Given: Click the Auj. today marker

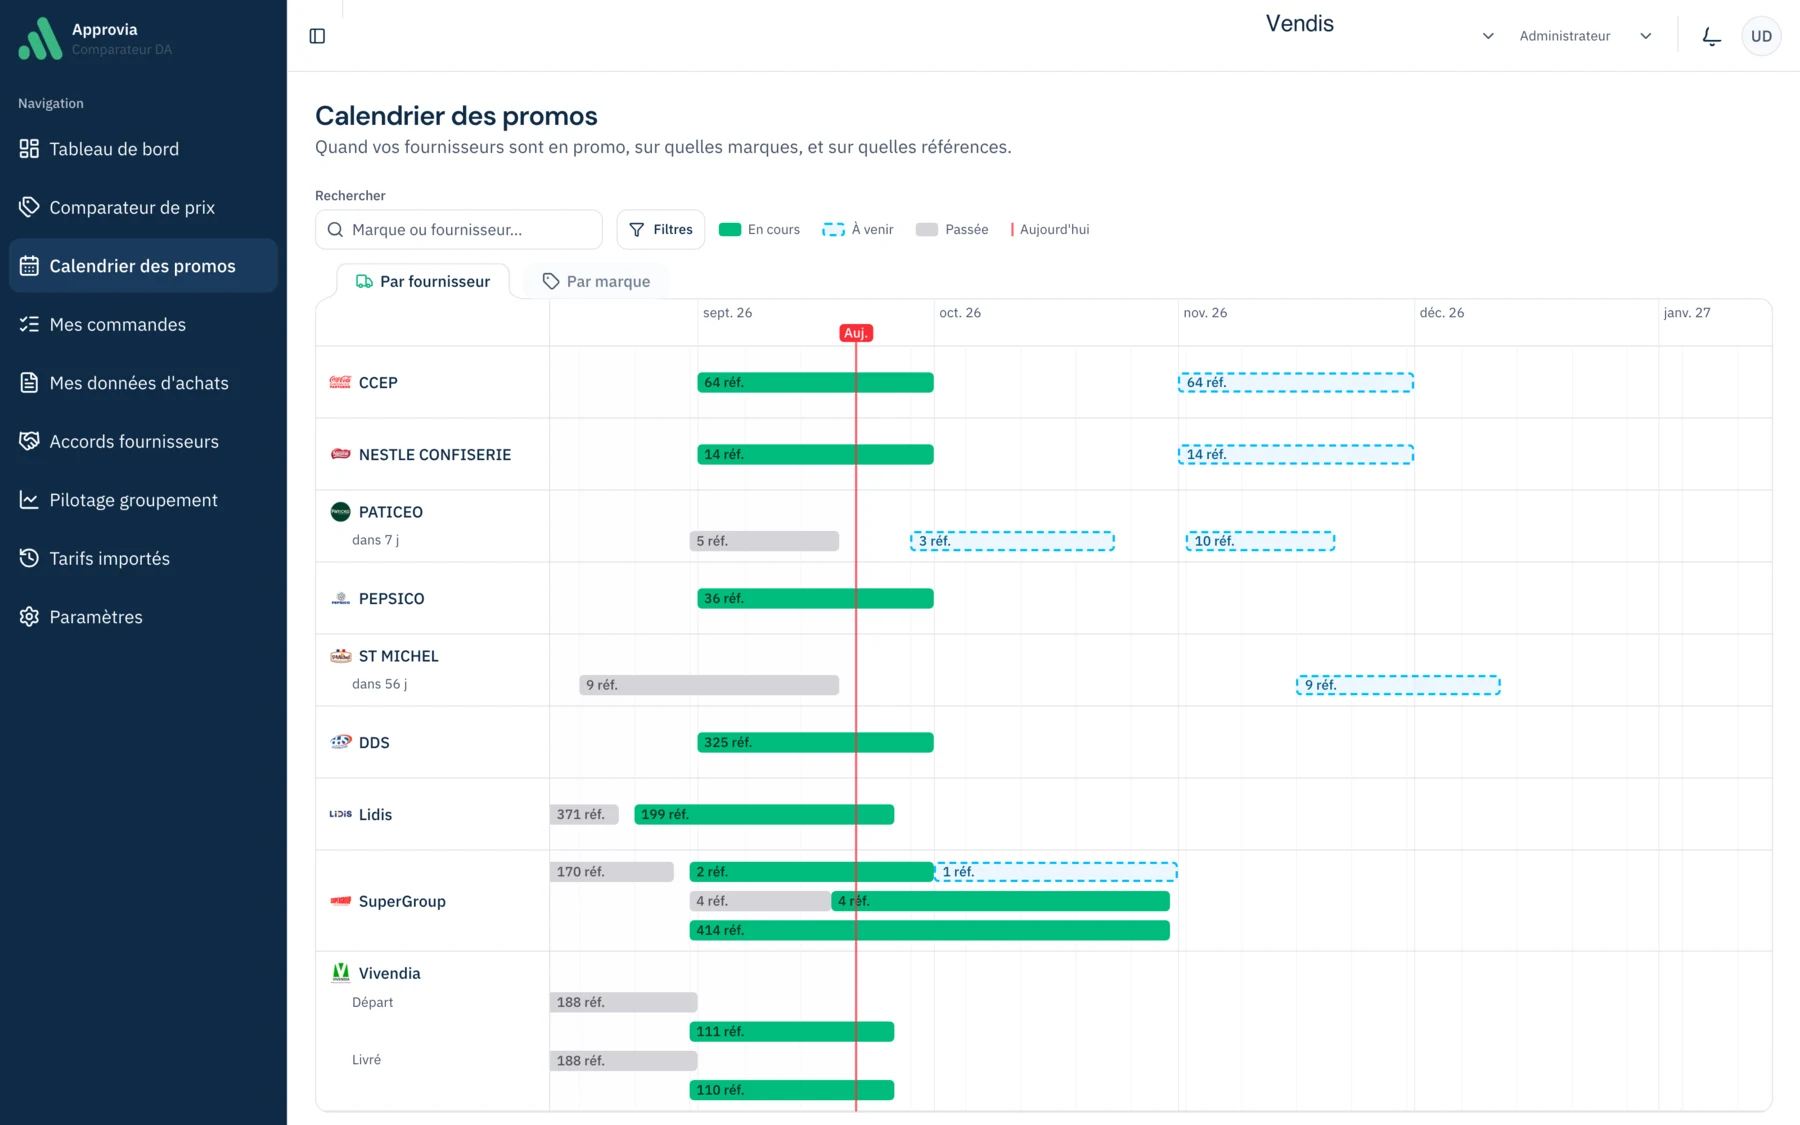Looking at the screenshot, I should pyautogui.click(x=856, y=333).
